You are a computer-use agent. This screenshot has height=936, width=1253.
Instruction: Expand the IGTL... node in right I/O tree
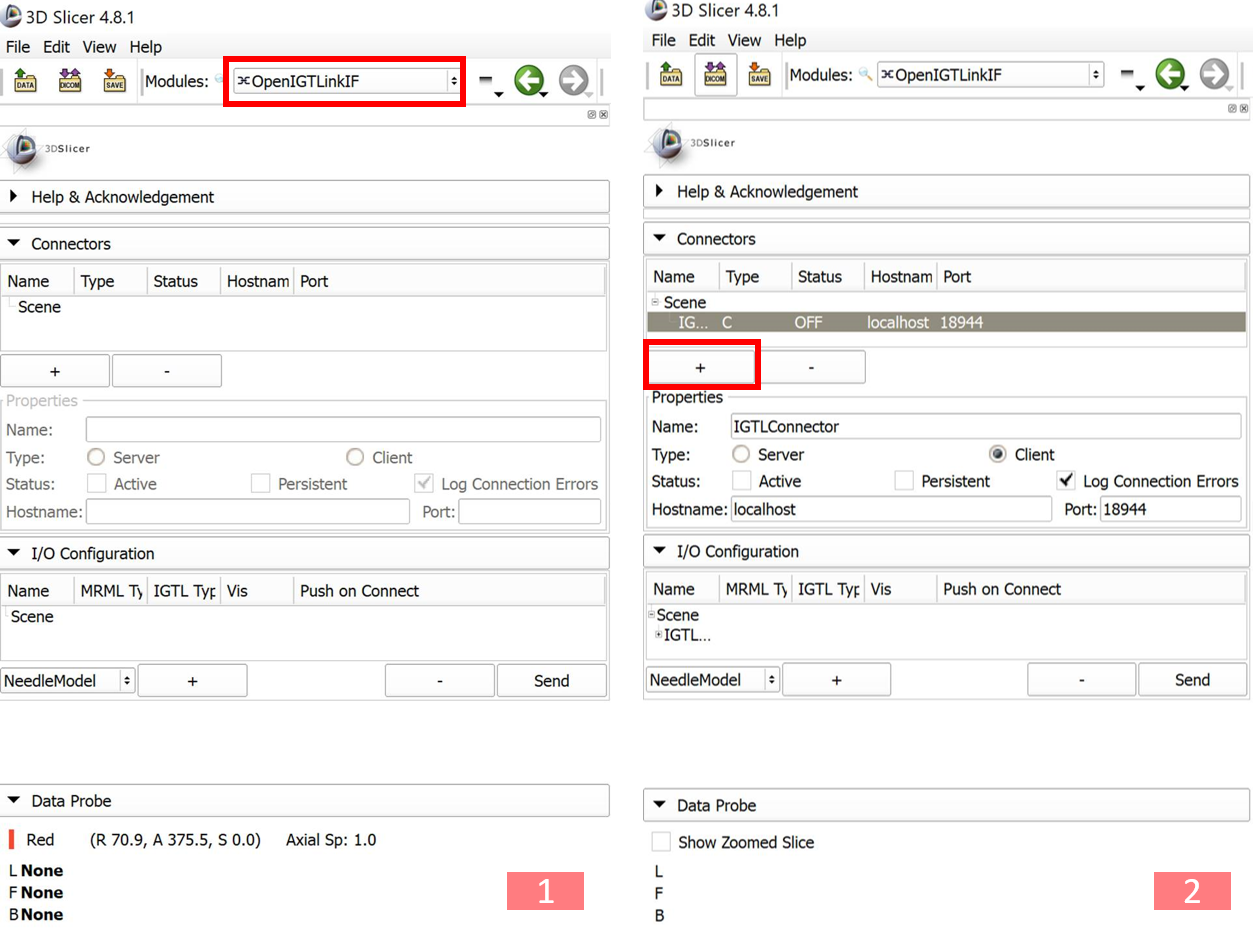pyautogui.click(x=658, y=635)
